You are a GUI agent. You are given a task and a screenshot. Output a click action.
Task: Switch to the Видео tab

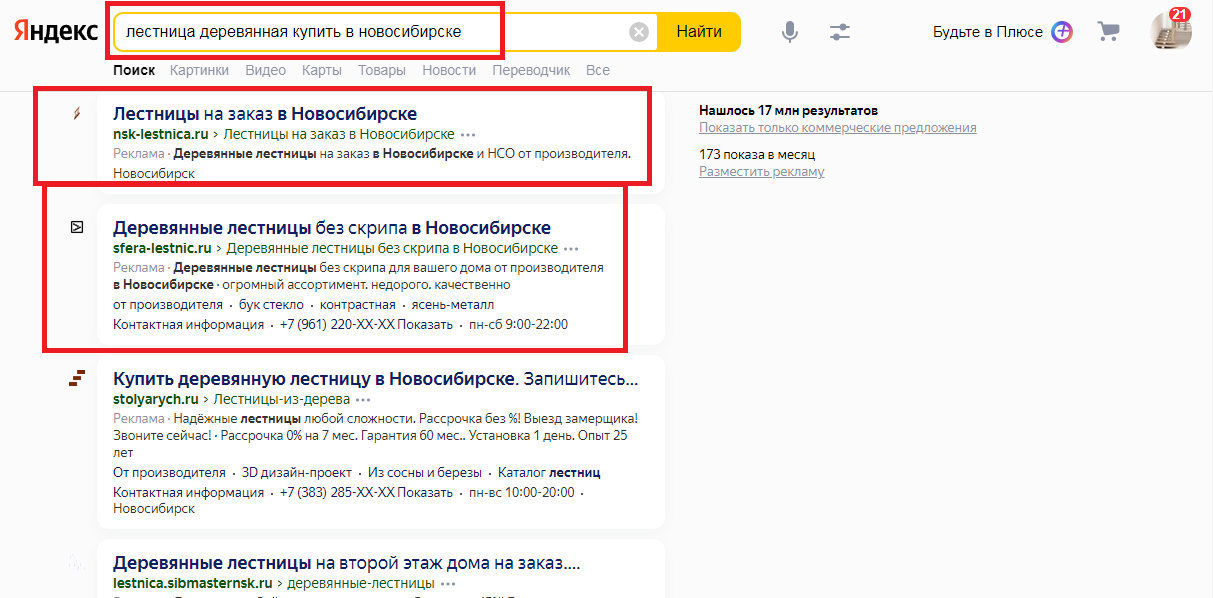pos(265,70)
